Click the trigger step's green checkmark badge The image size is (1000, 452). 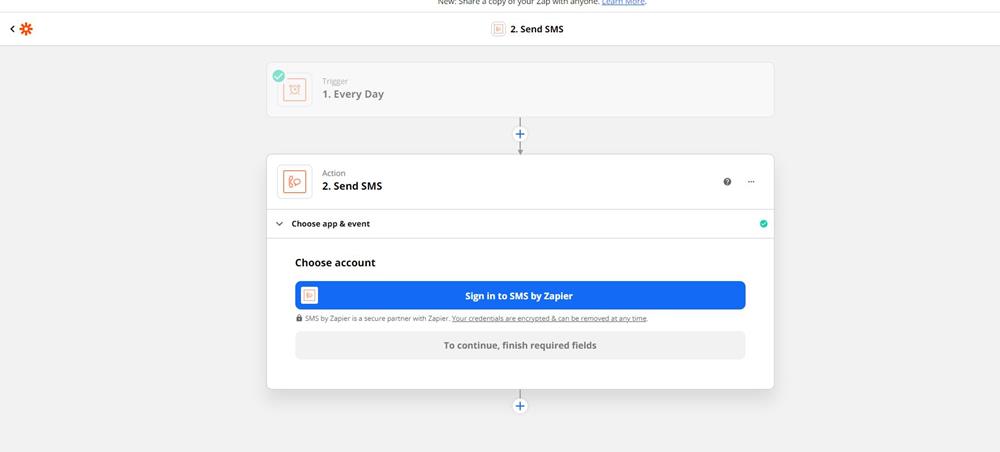[x=279, y=76]
